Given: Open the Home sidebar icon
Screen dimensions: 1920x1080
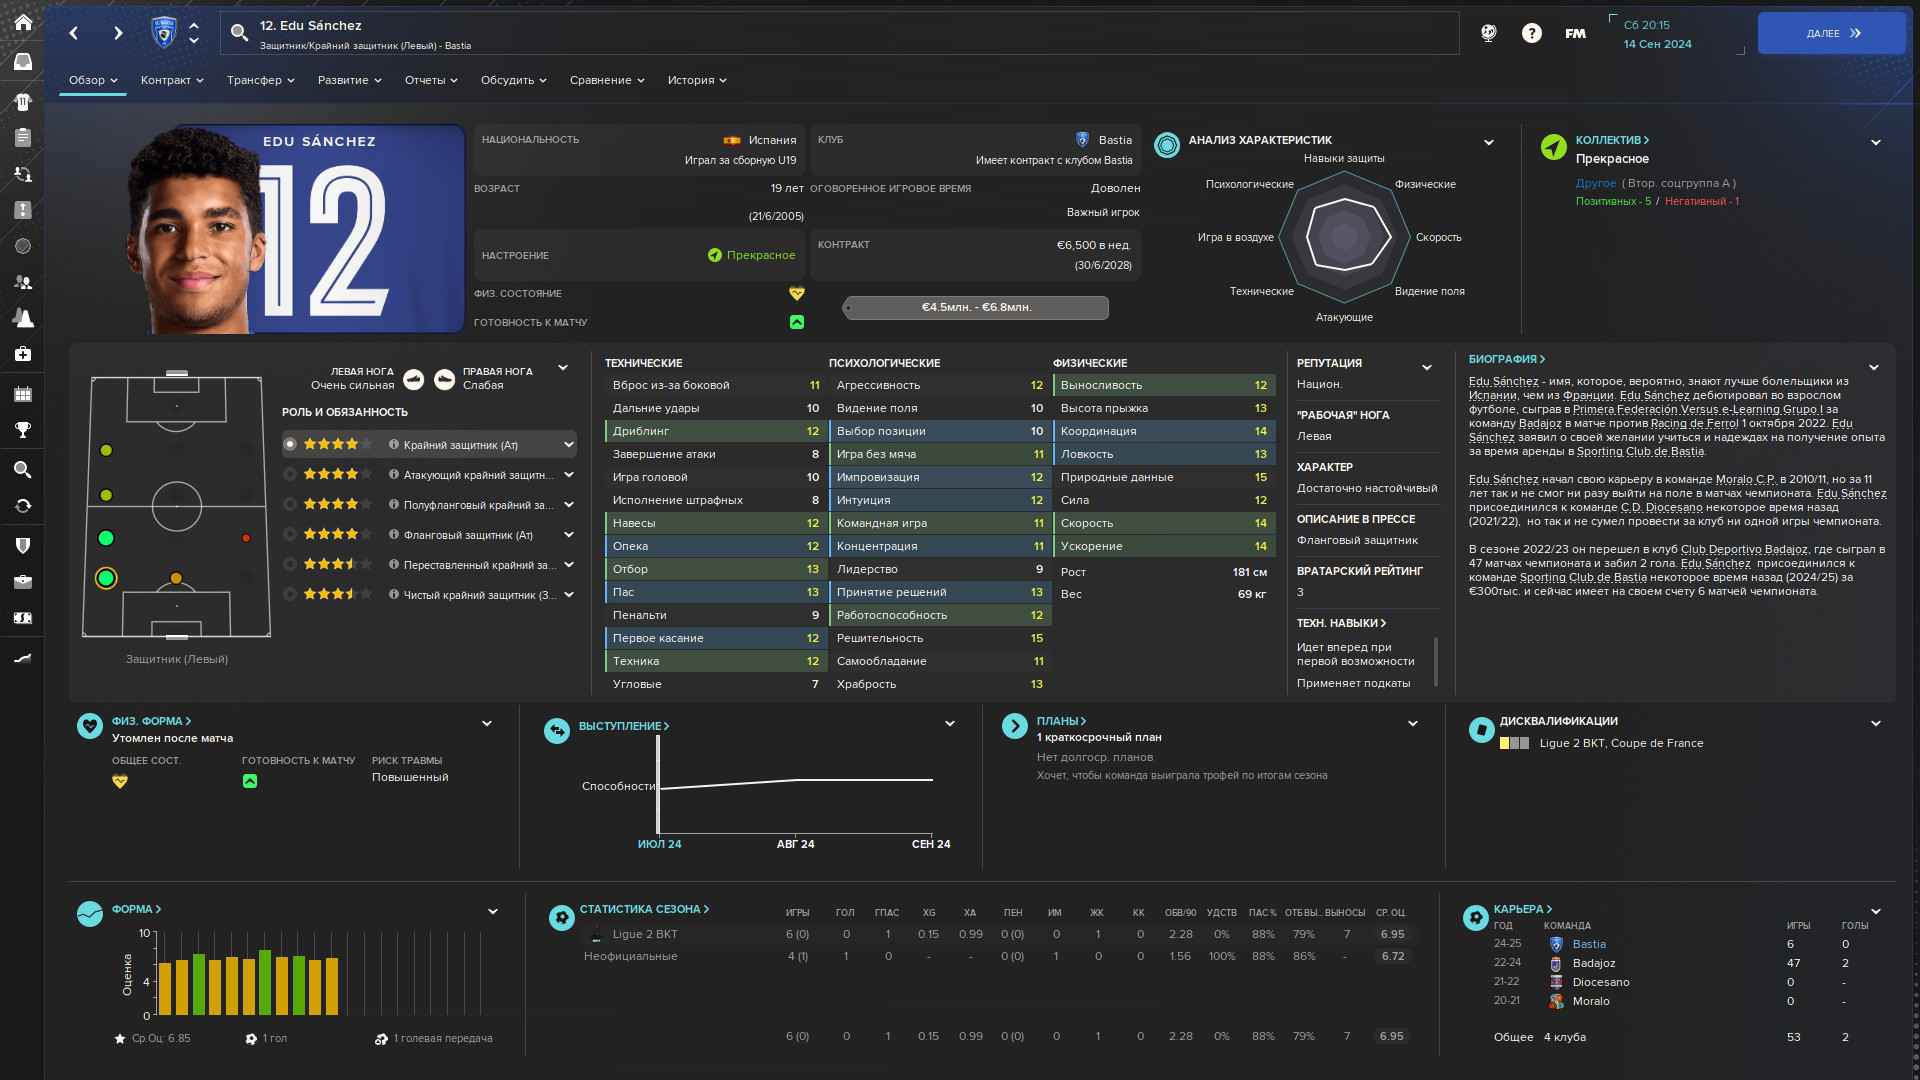Looking at the screenshot, I should click(x=23, y=22).
